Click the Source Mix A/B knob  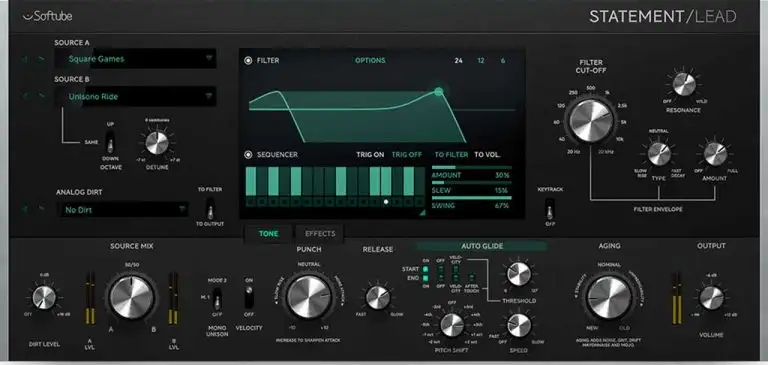pos(132,297)
